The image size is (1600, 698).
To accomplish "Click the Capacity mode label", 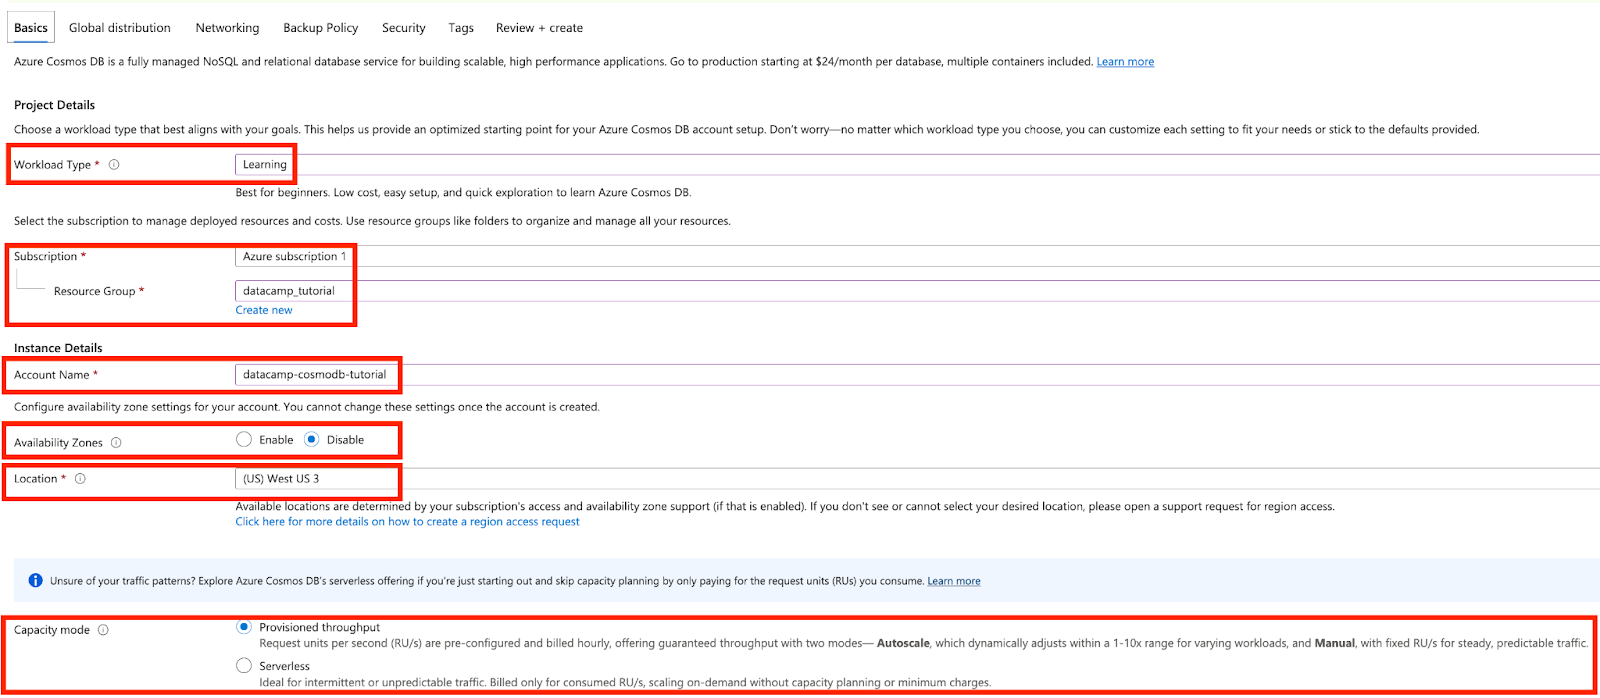I will [x=52, y=630].
